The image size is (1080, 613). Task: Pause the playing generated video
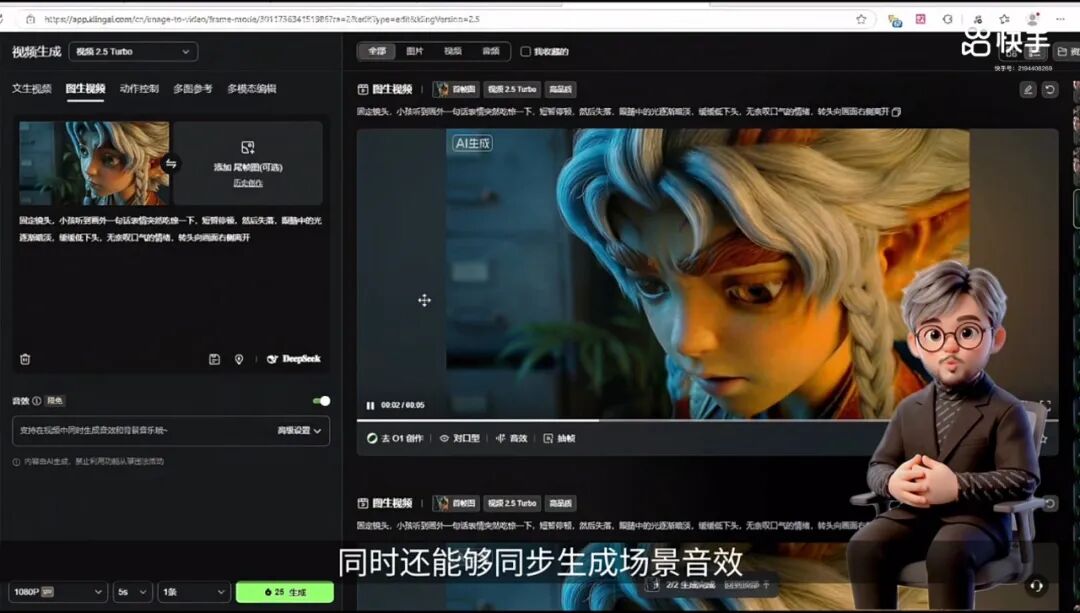pos(370,405)
